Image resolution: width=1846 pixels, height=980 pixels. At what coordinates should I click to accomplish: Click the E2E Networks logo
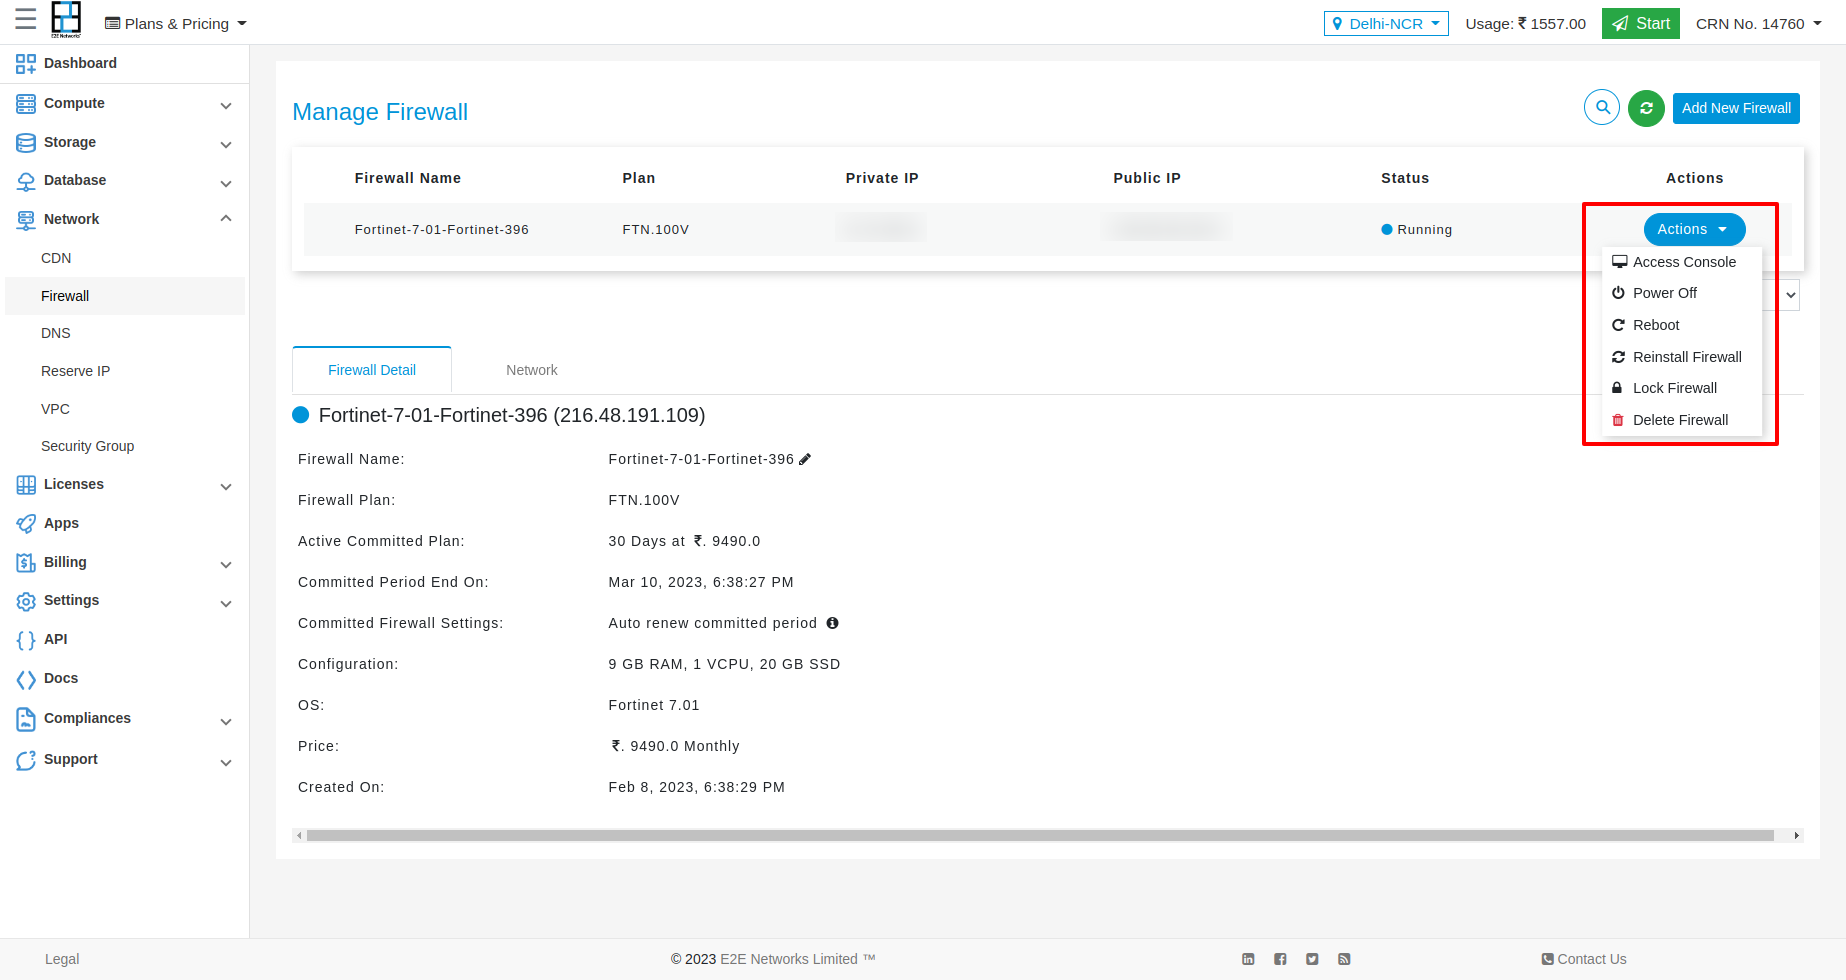point(66,19)
